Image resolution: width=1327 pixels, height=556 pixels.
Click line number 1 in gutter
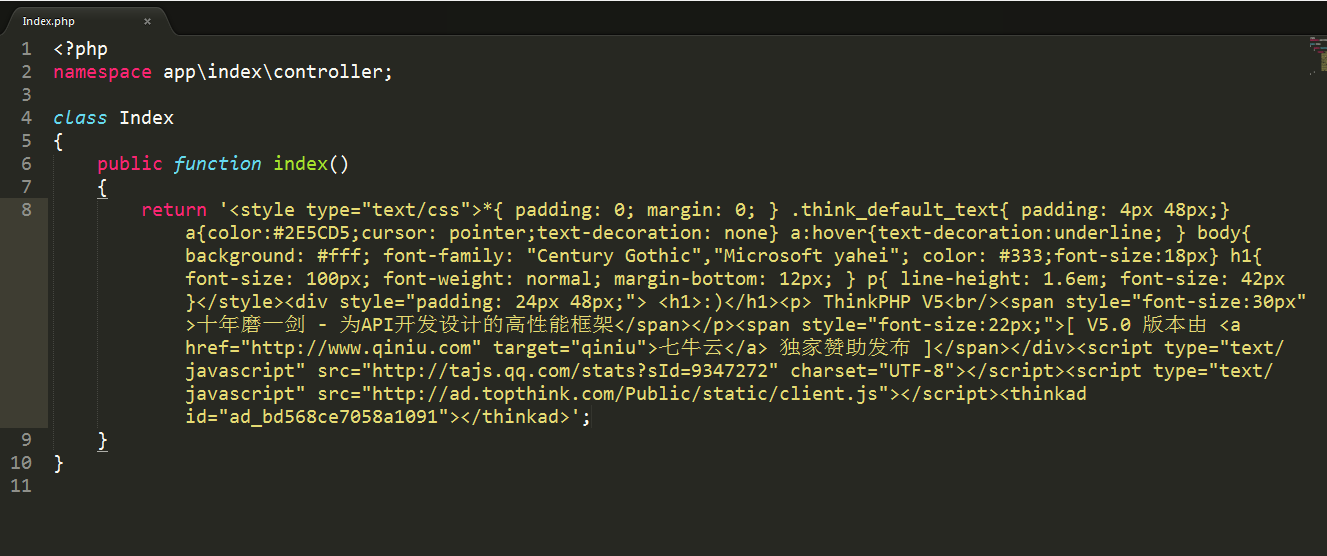(x=26, y=49)
